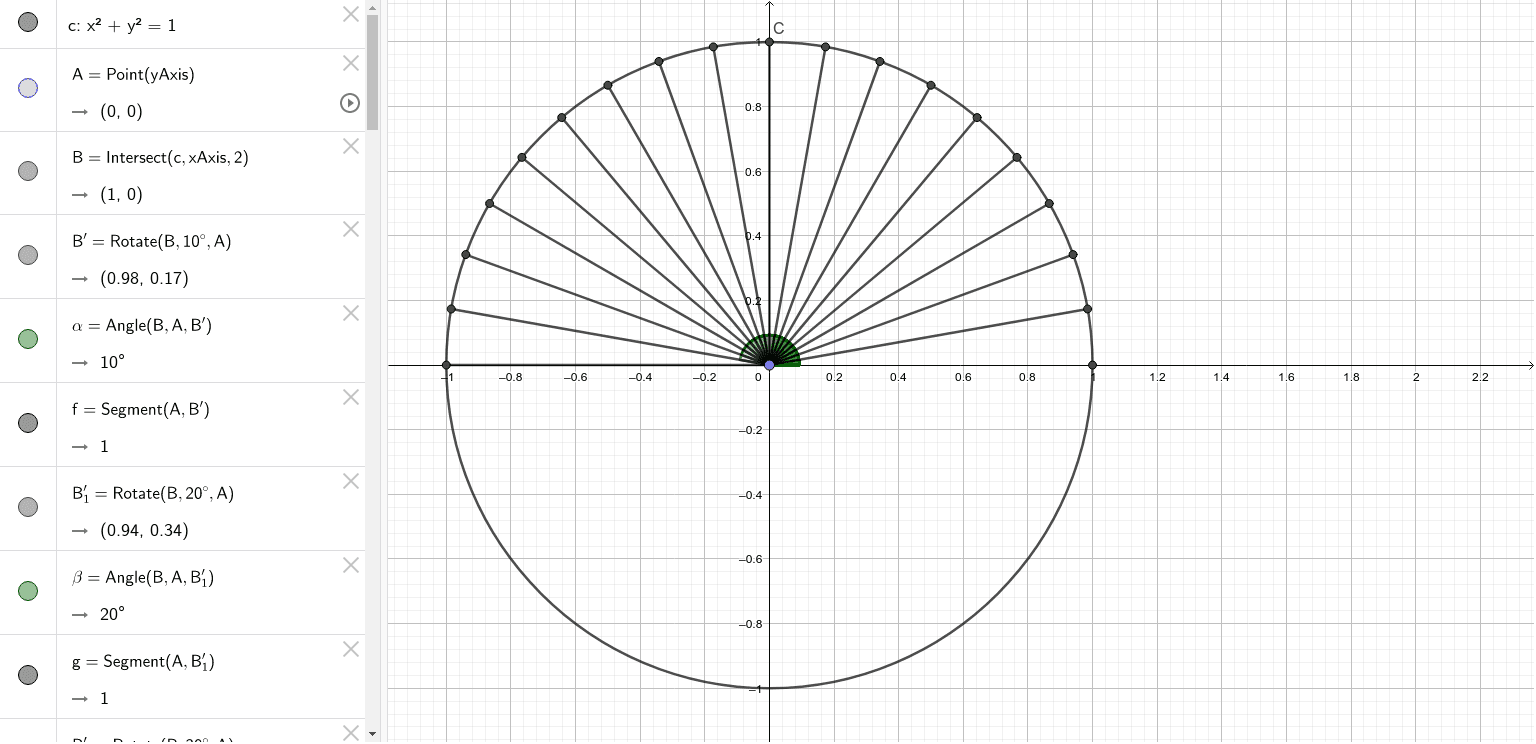The width and height of the screenshot is (1536, 744).
Task: Select the B'₁ = Rotate(B, 20°, A) definition
Action: (x=153, y=493)
